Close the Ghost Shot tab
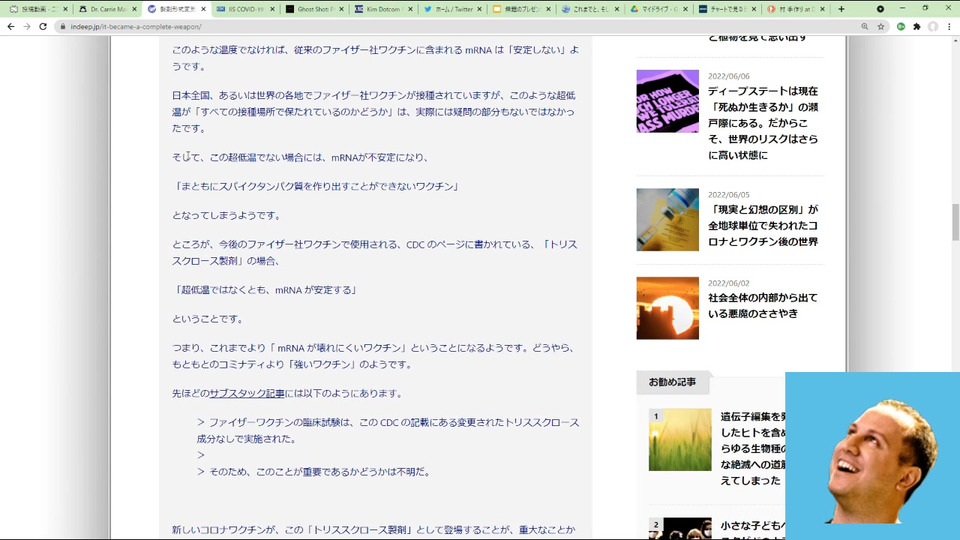This screenshot has height=540, width=960. tap(342, 9)
